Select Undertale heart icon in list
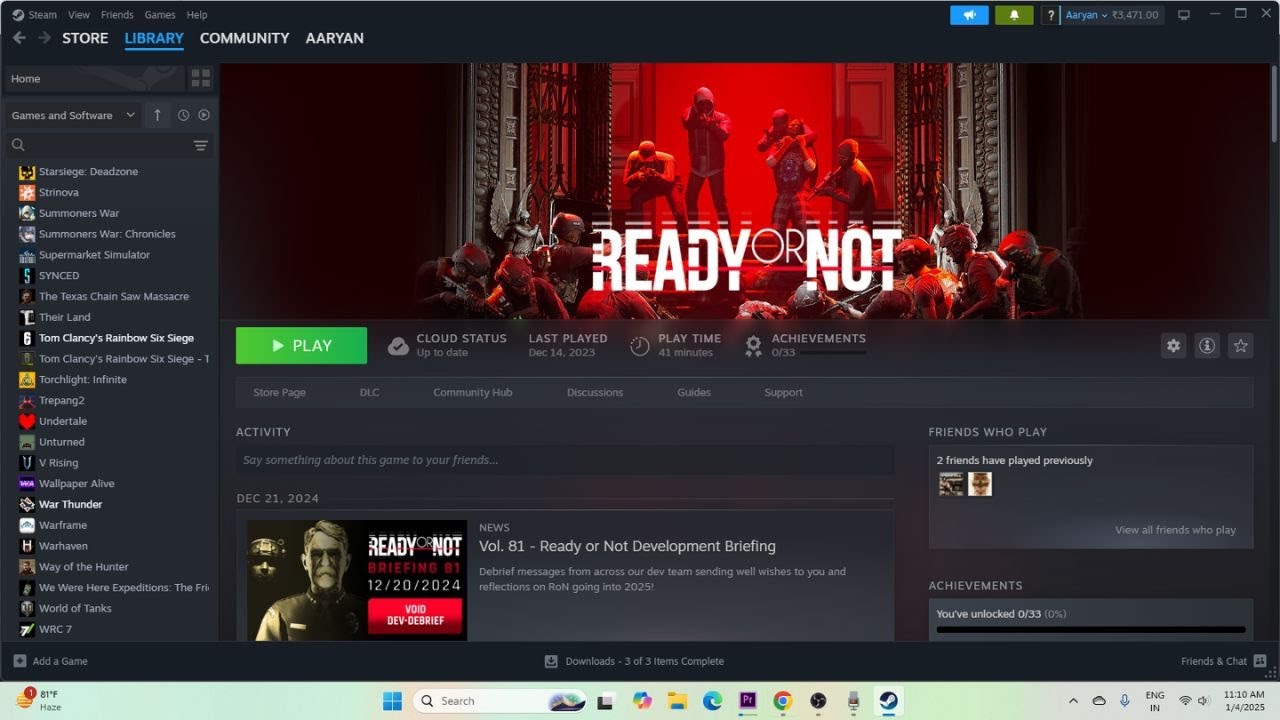 [27, 421]
